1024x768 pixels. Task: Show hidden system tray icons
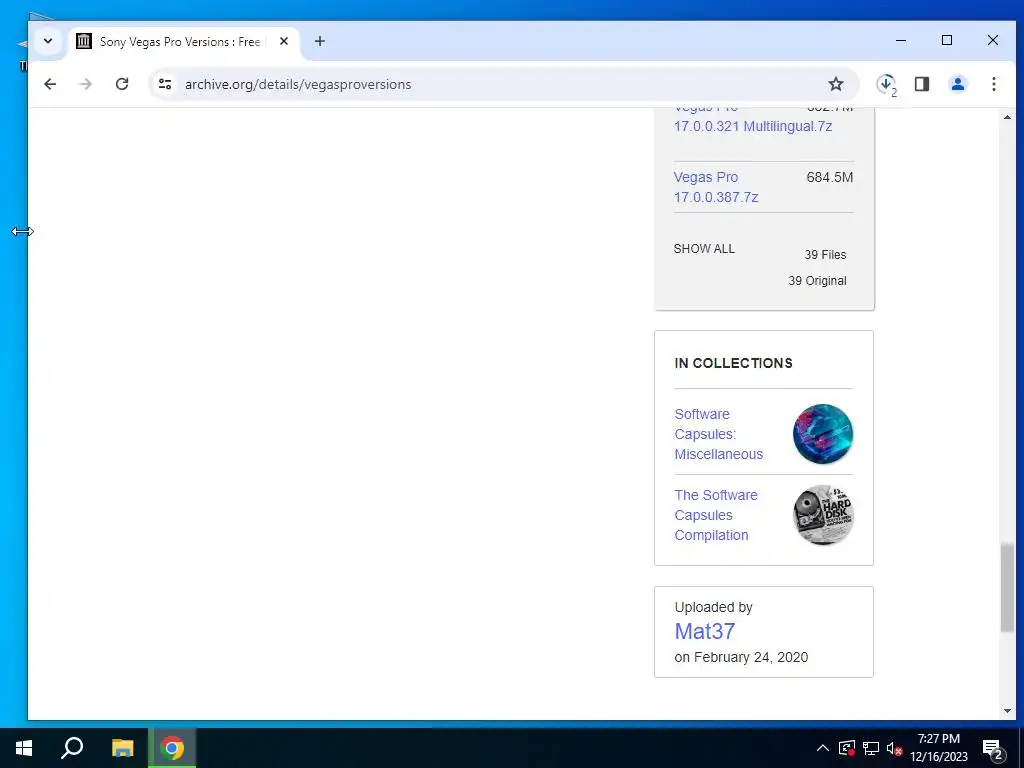pyautogui.click(x=823, y=748)
